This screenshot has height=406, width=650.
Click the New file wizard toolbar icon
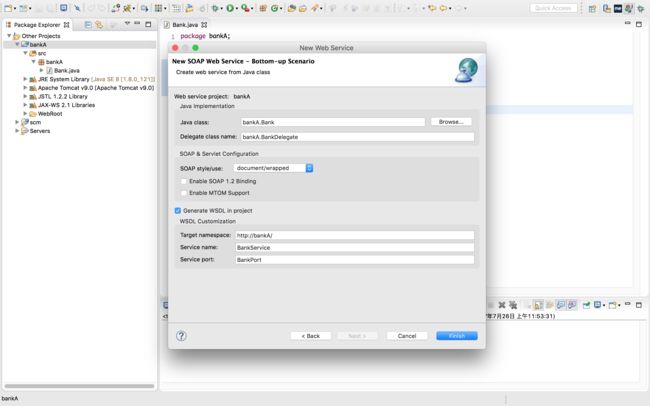tap(8, 8)
